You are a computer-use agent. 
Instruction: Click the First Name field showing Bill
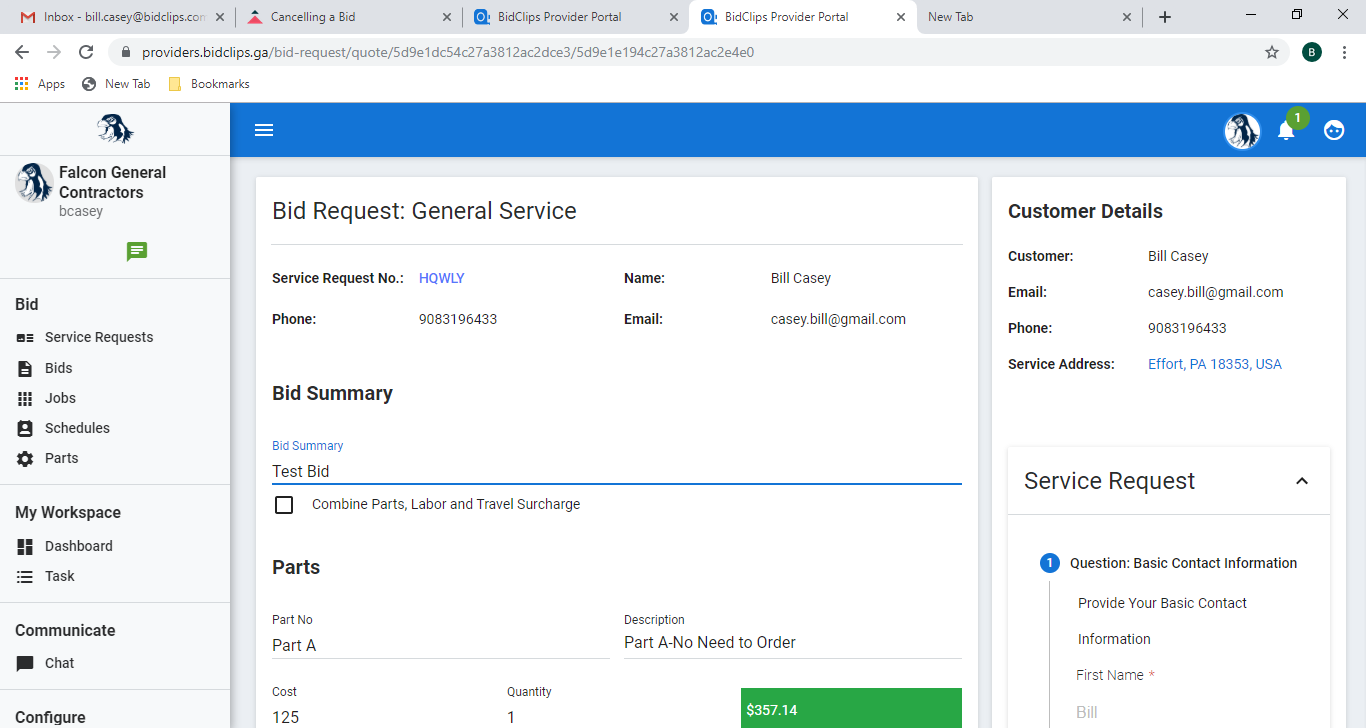[1194, 712]
